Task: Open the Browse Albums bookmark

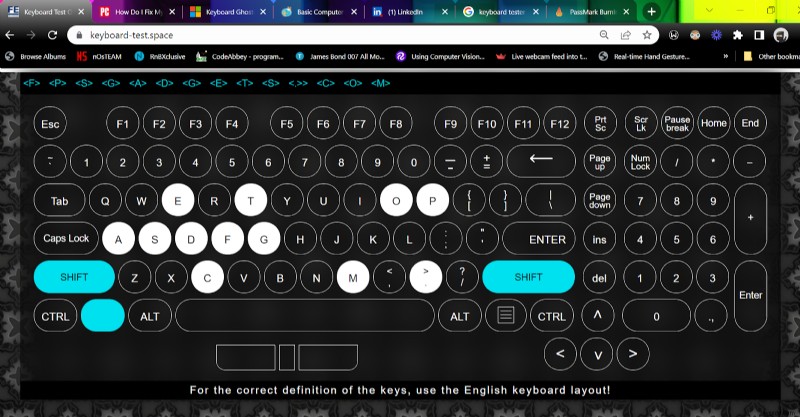Action: (36, 57)
